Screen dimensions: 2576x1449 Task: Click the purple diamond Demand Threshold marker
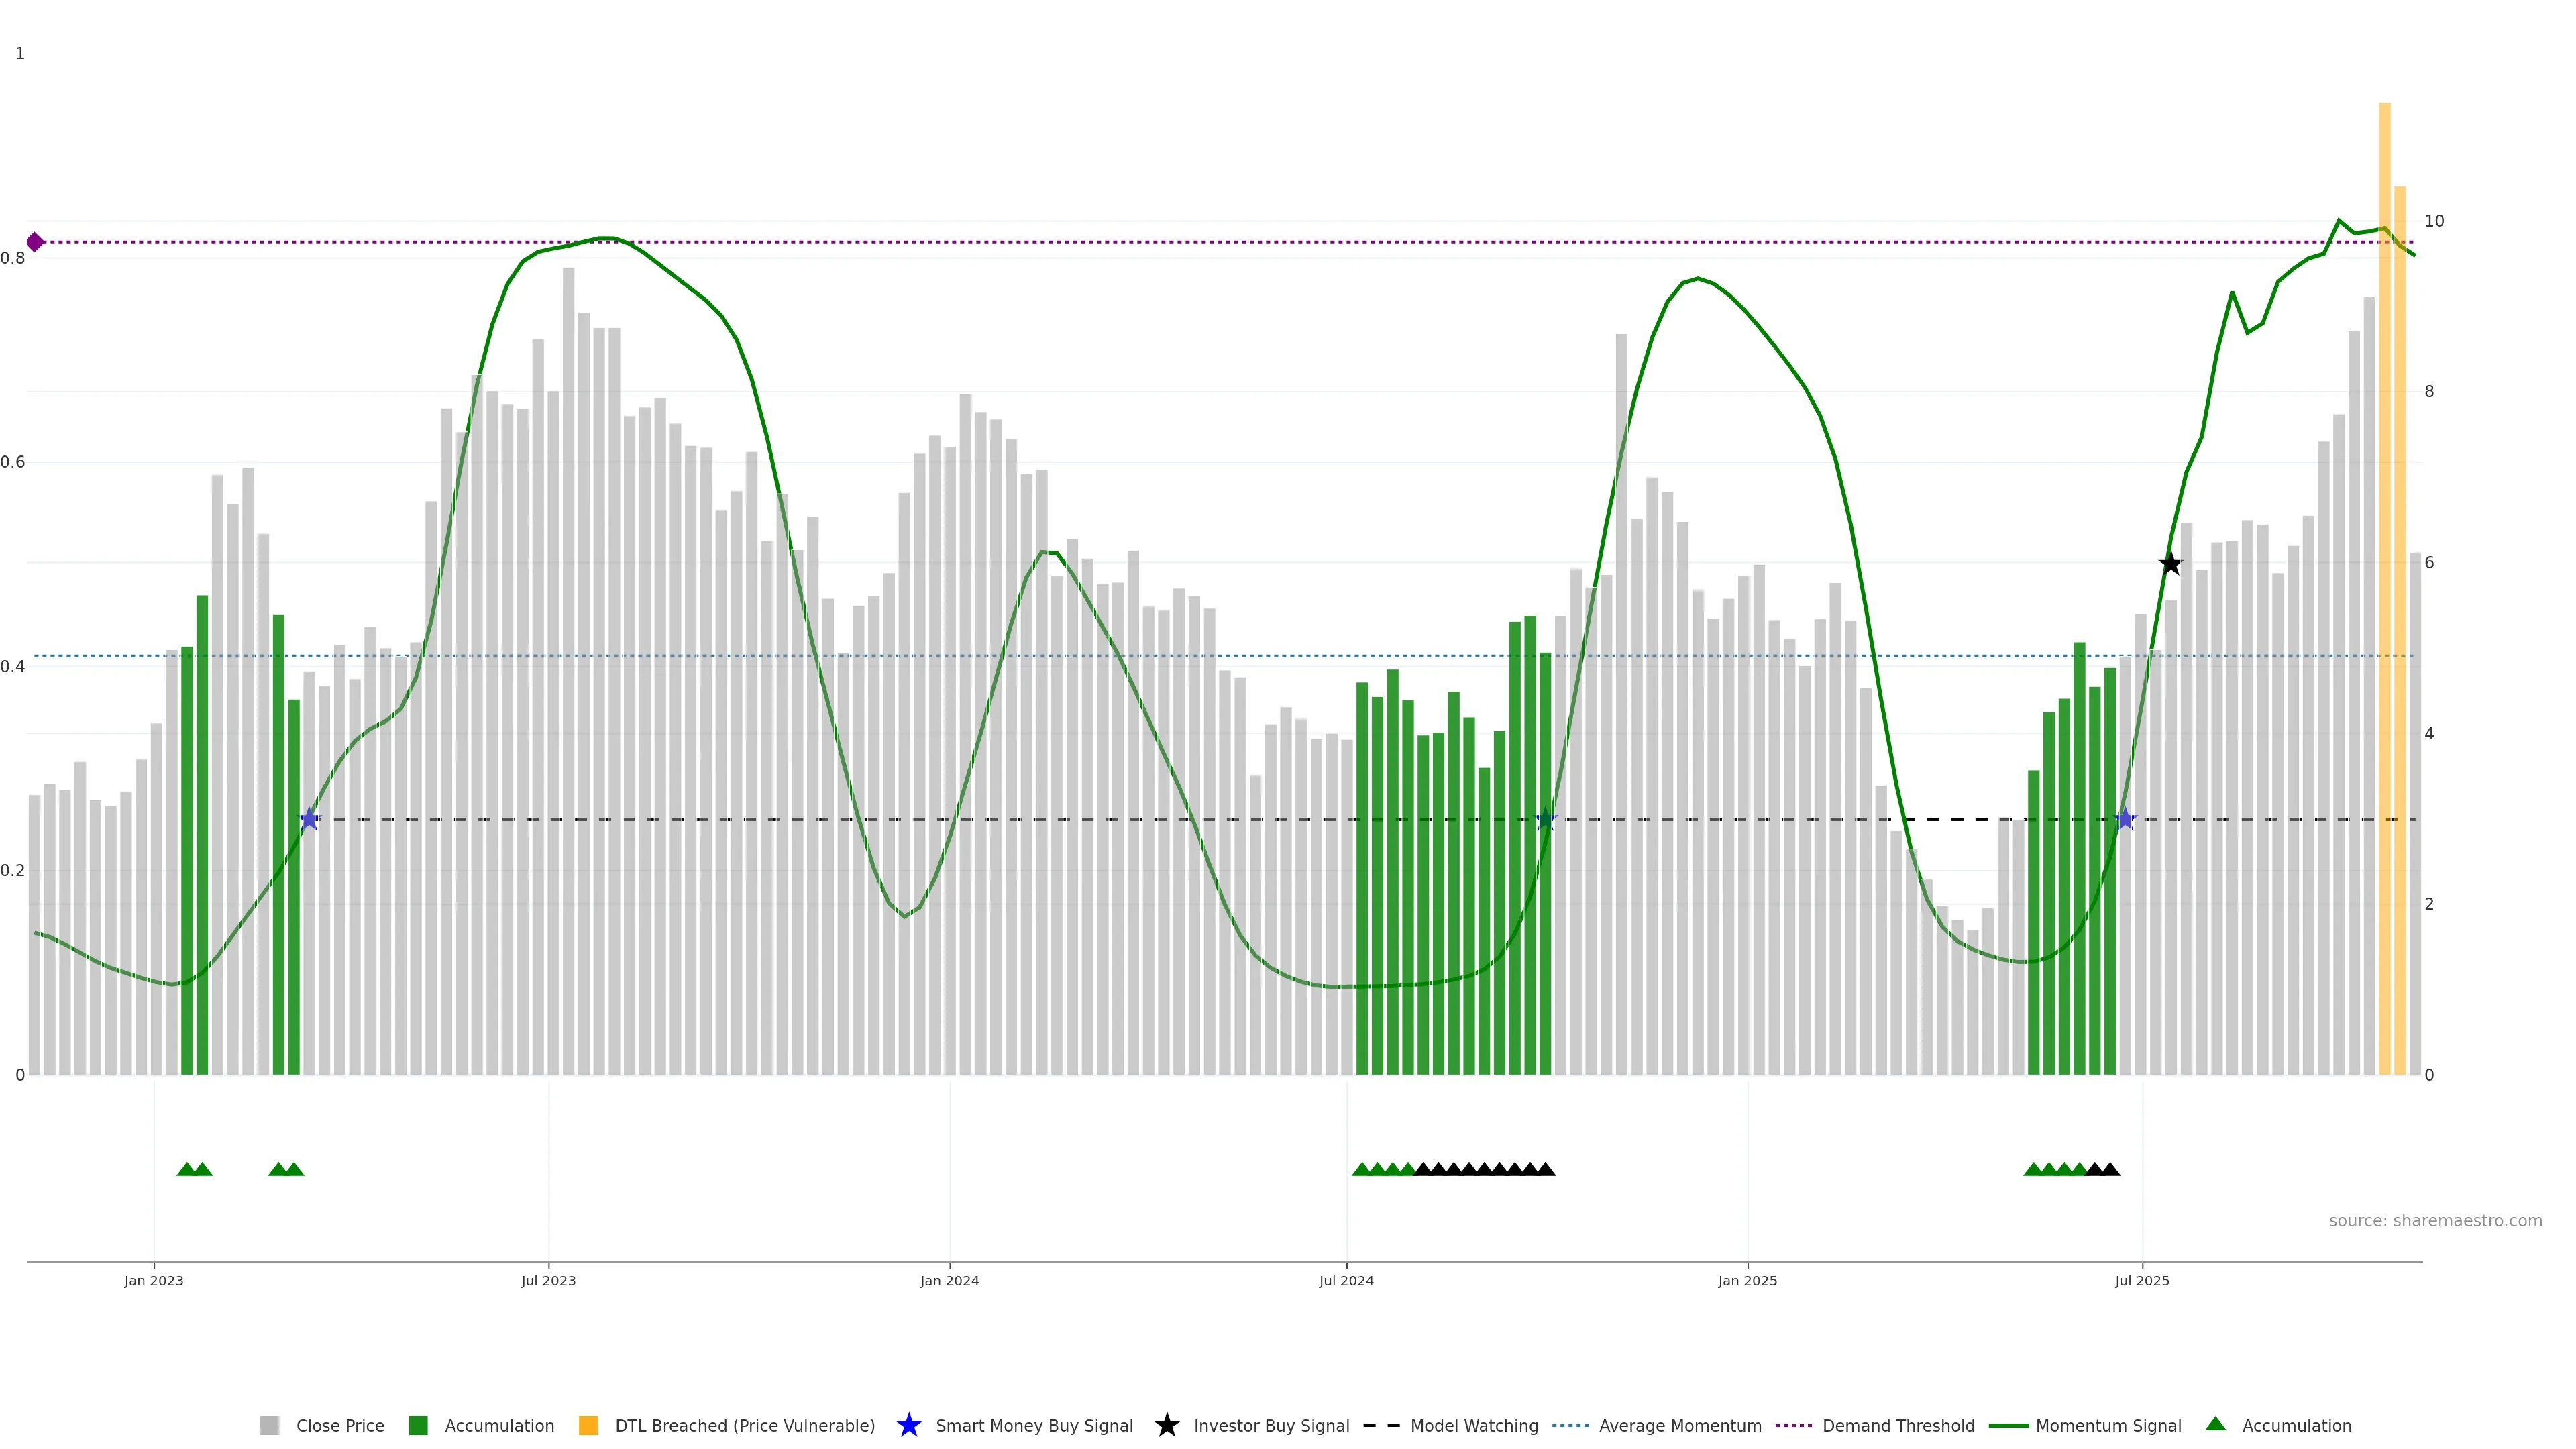coord(35,242)
